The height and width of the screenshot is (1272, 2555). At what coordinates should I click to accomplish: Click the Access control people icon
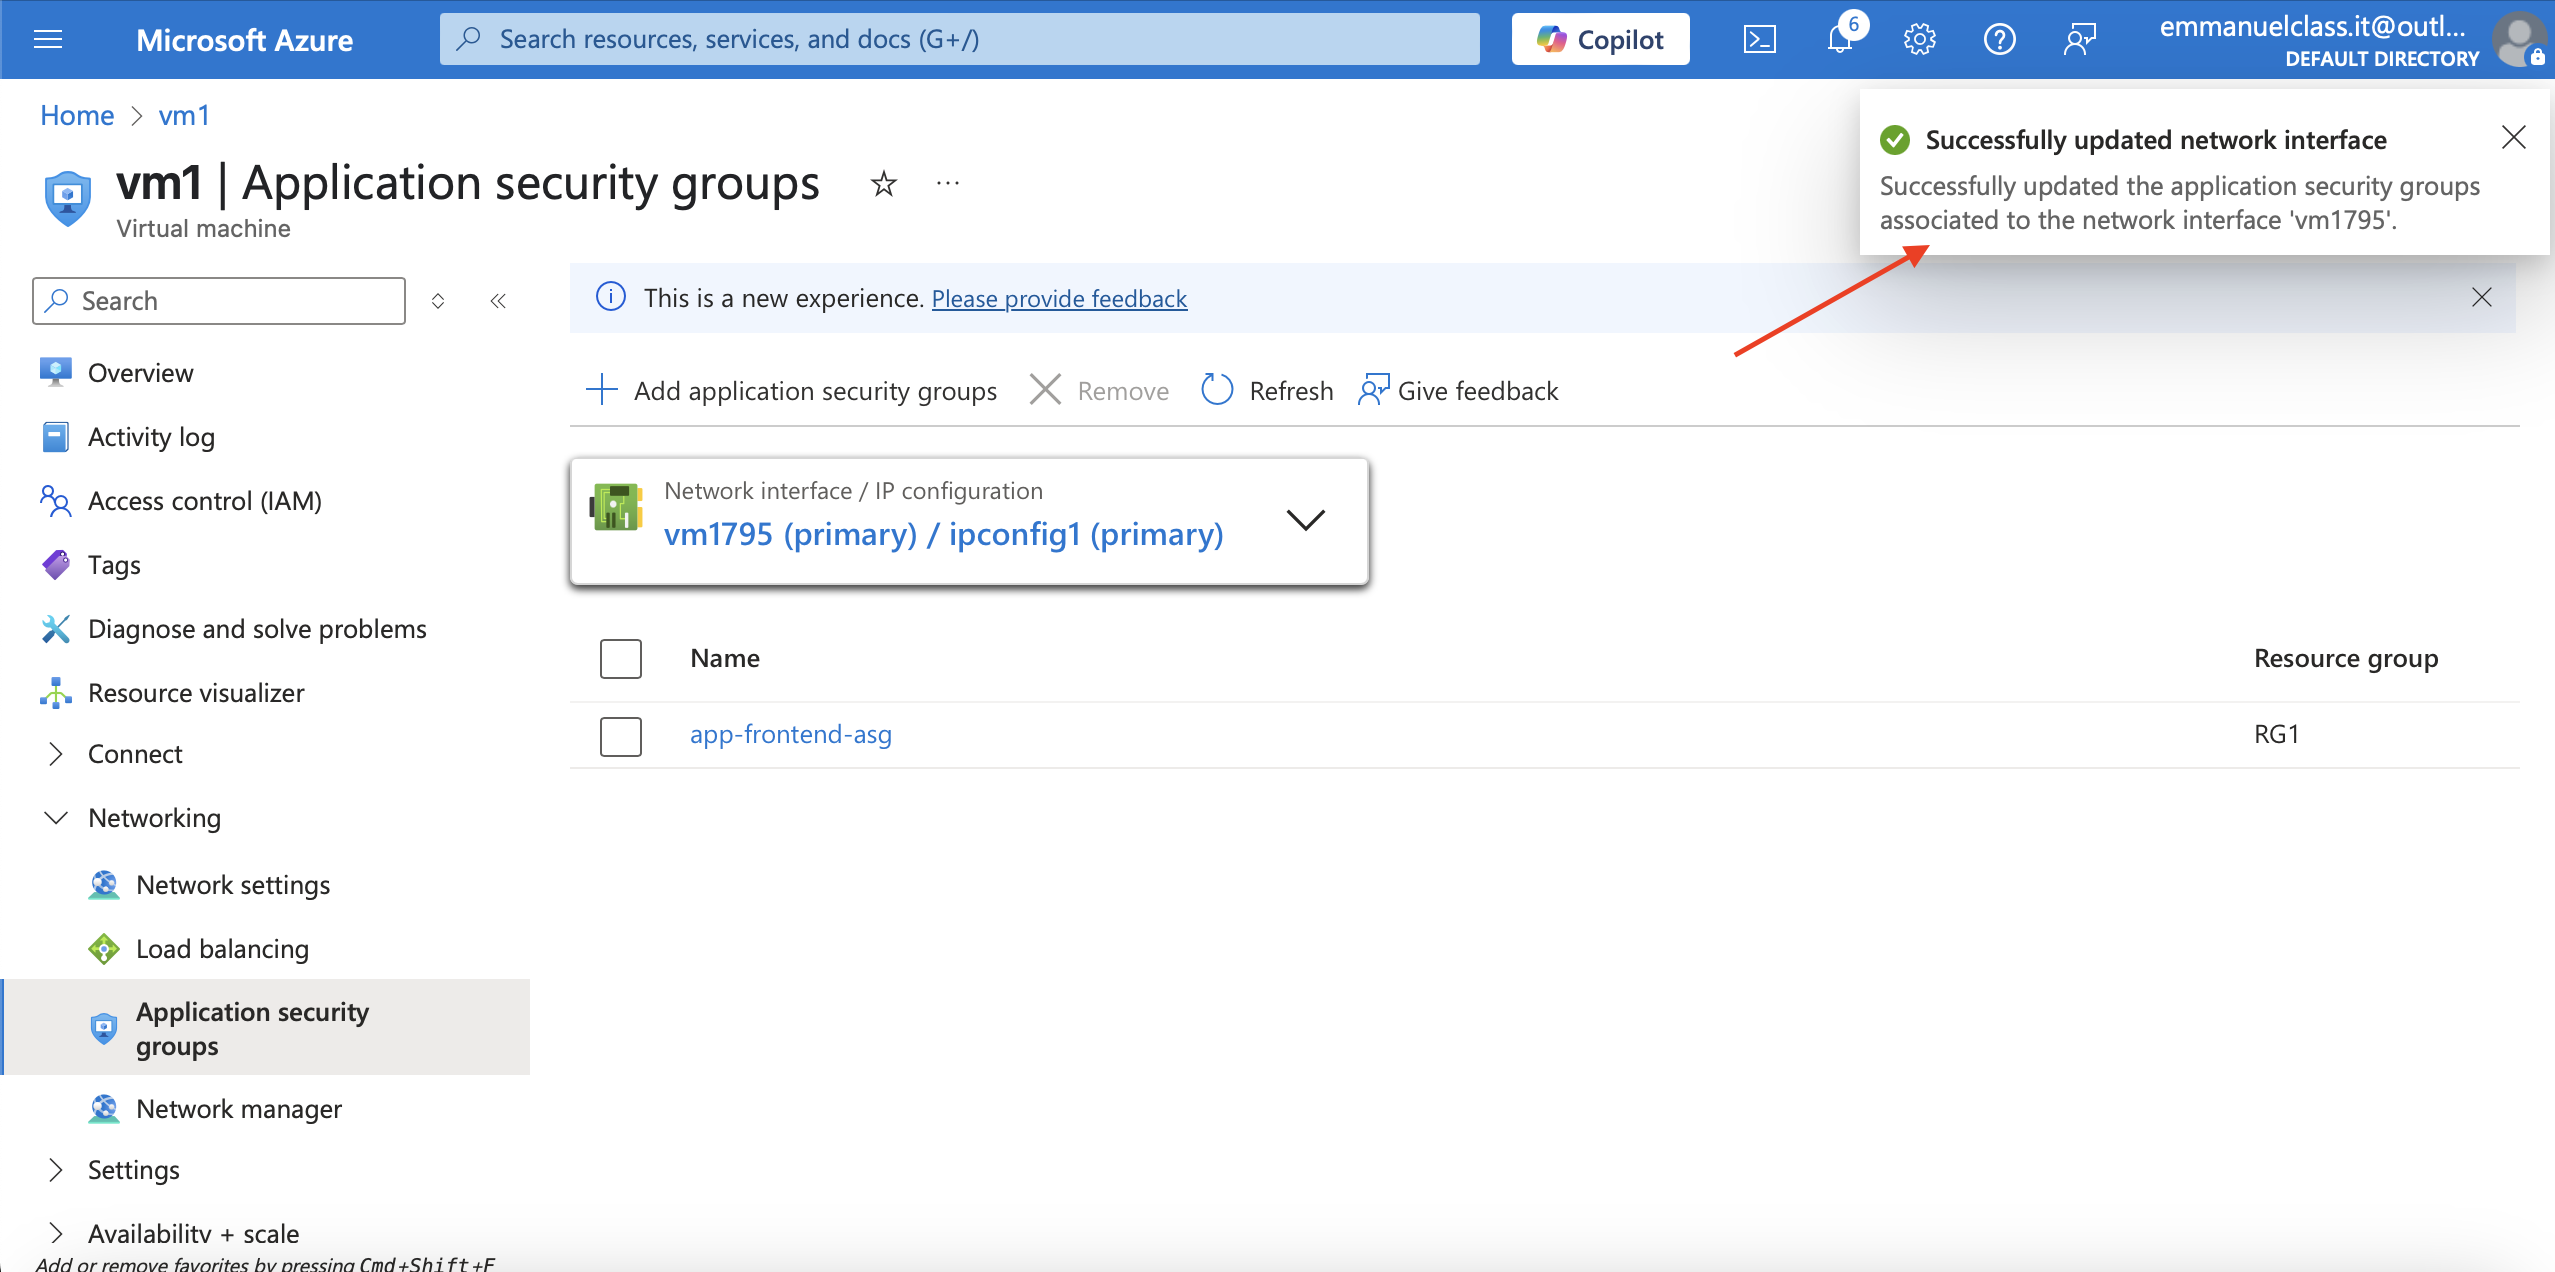(56, 501)
